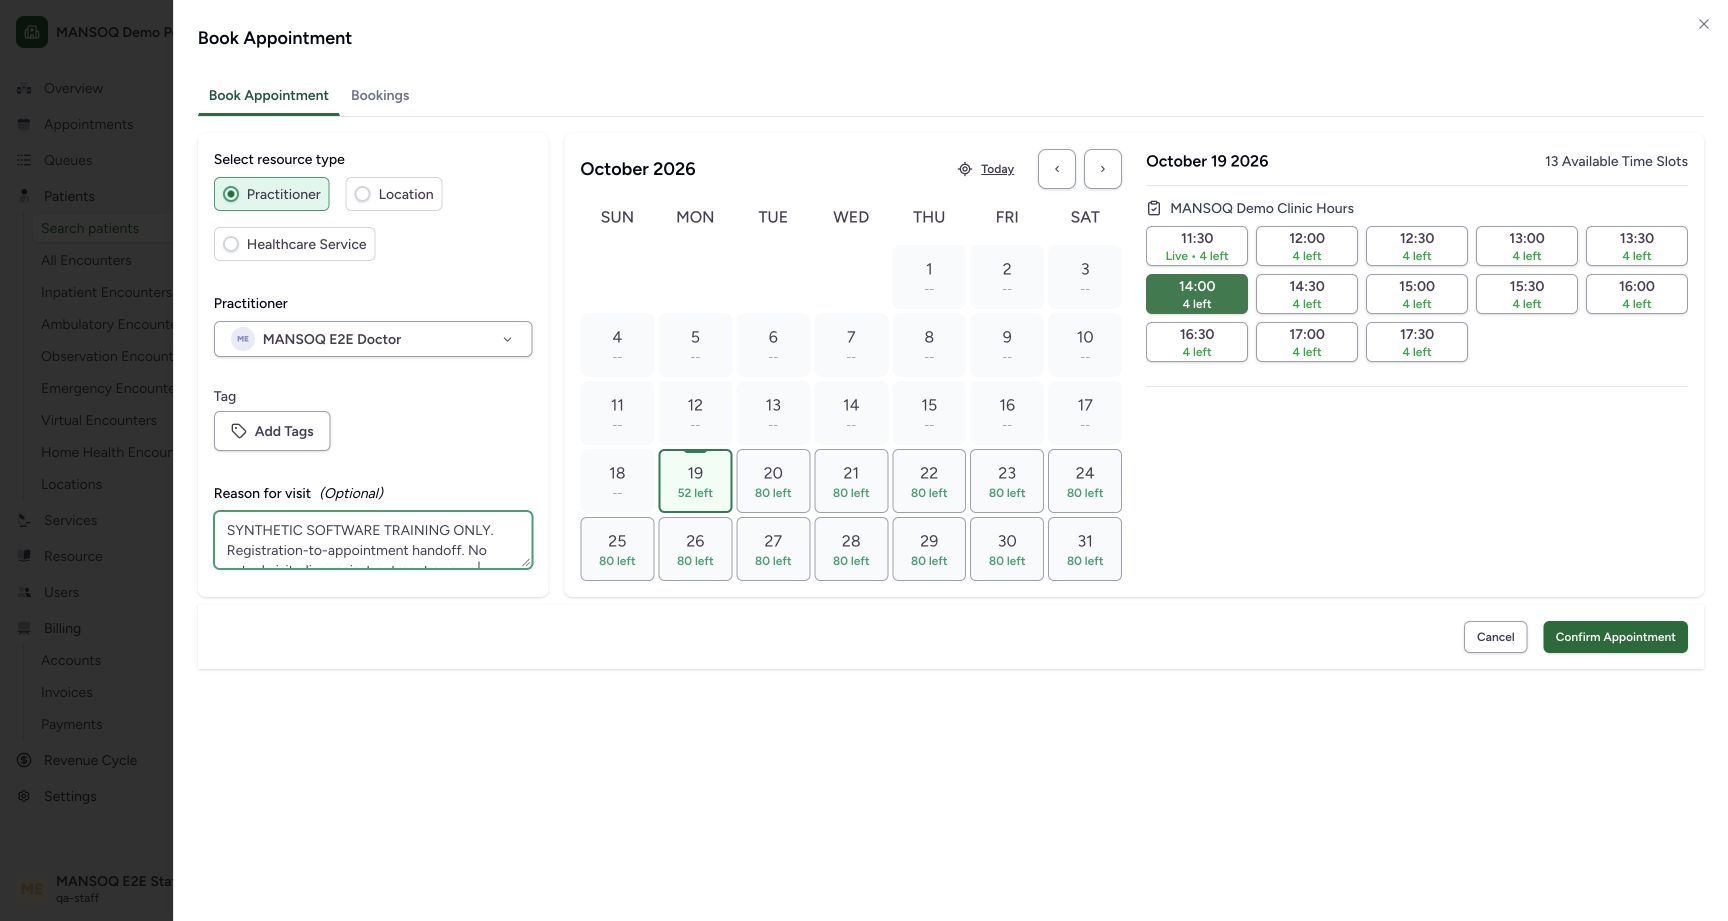Click the Cancel button
The height and width of the screenshot is (921, 1728).
[1495, 637]
